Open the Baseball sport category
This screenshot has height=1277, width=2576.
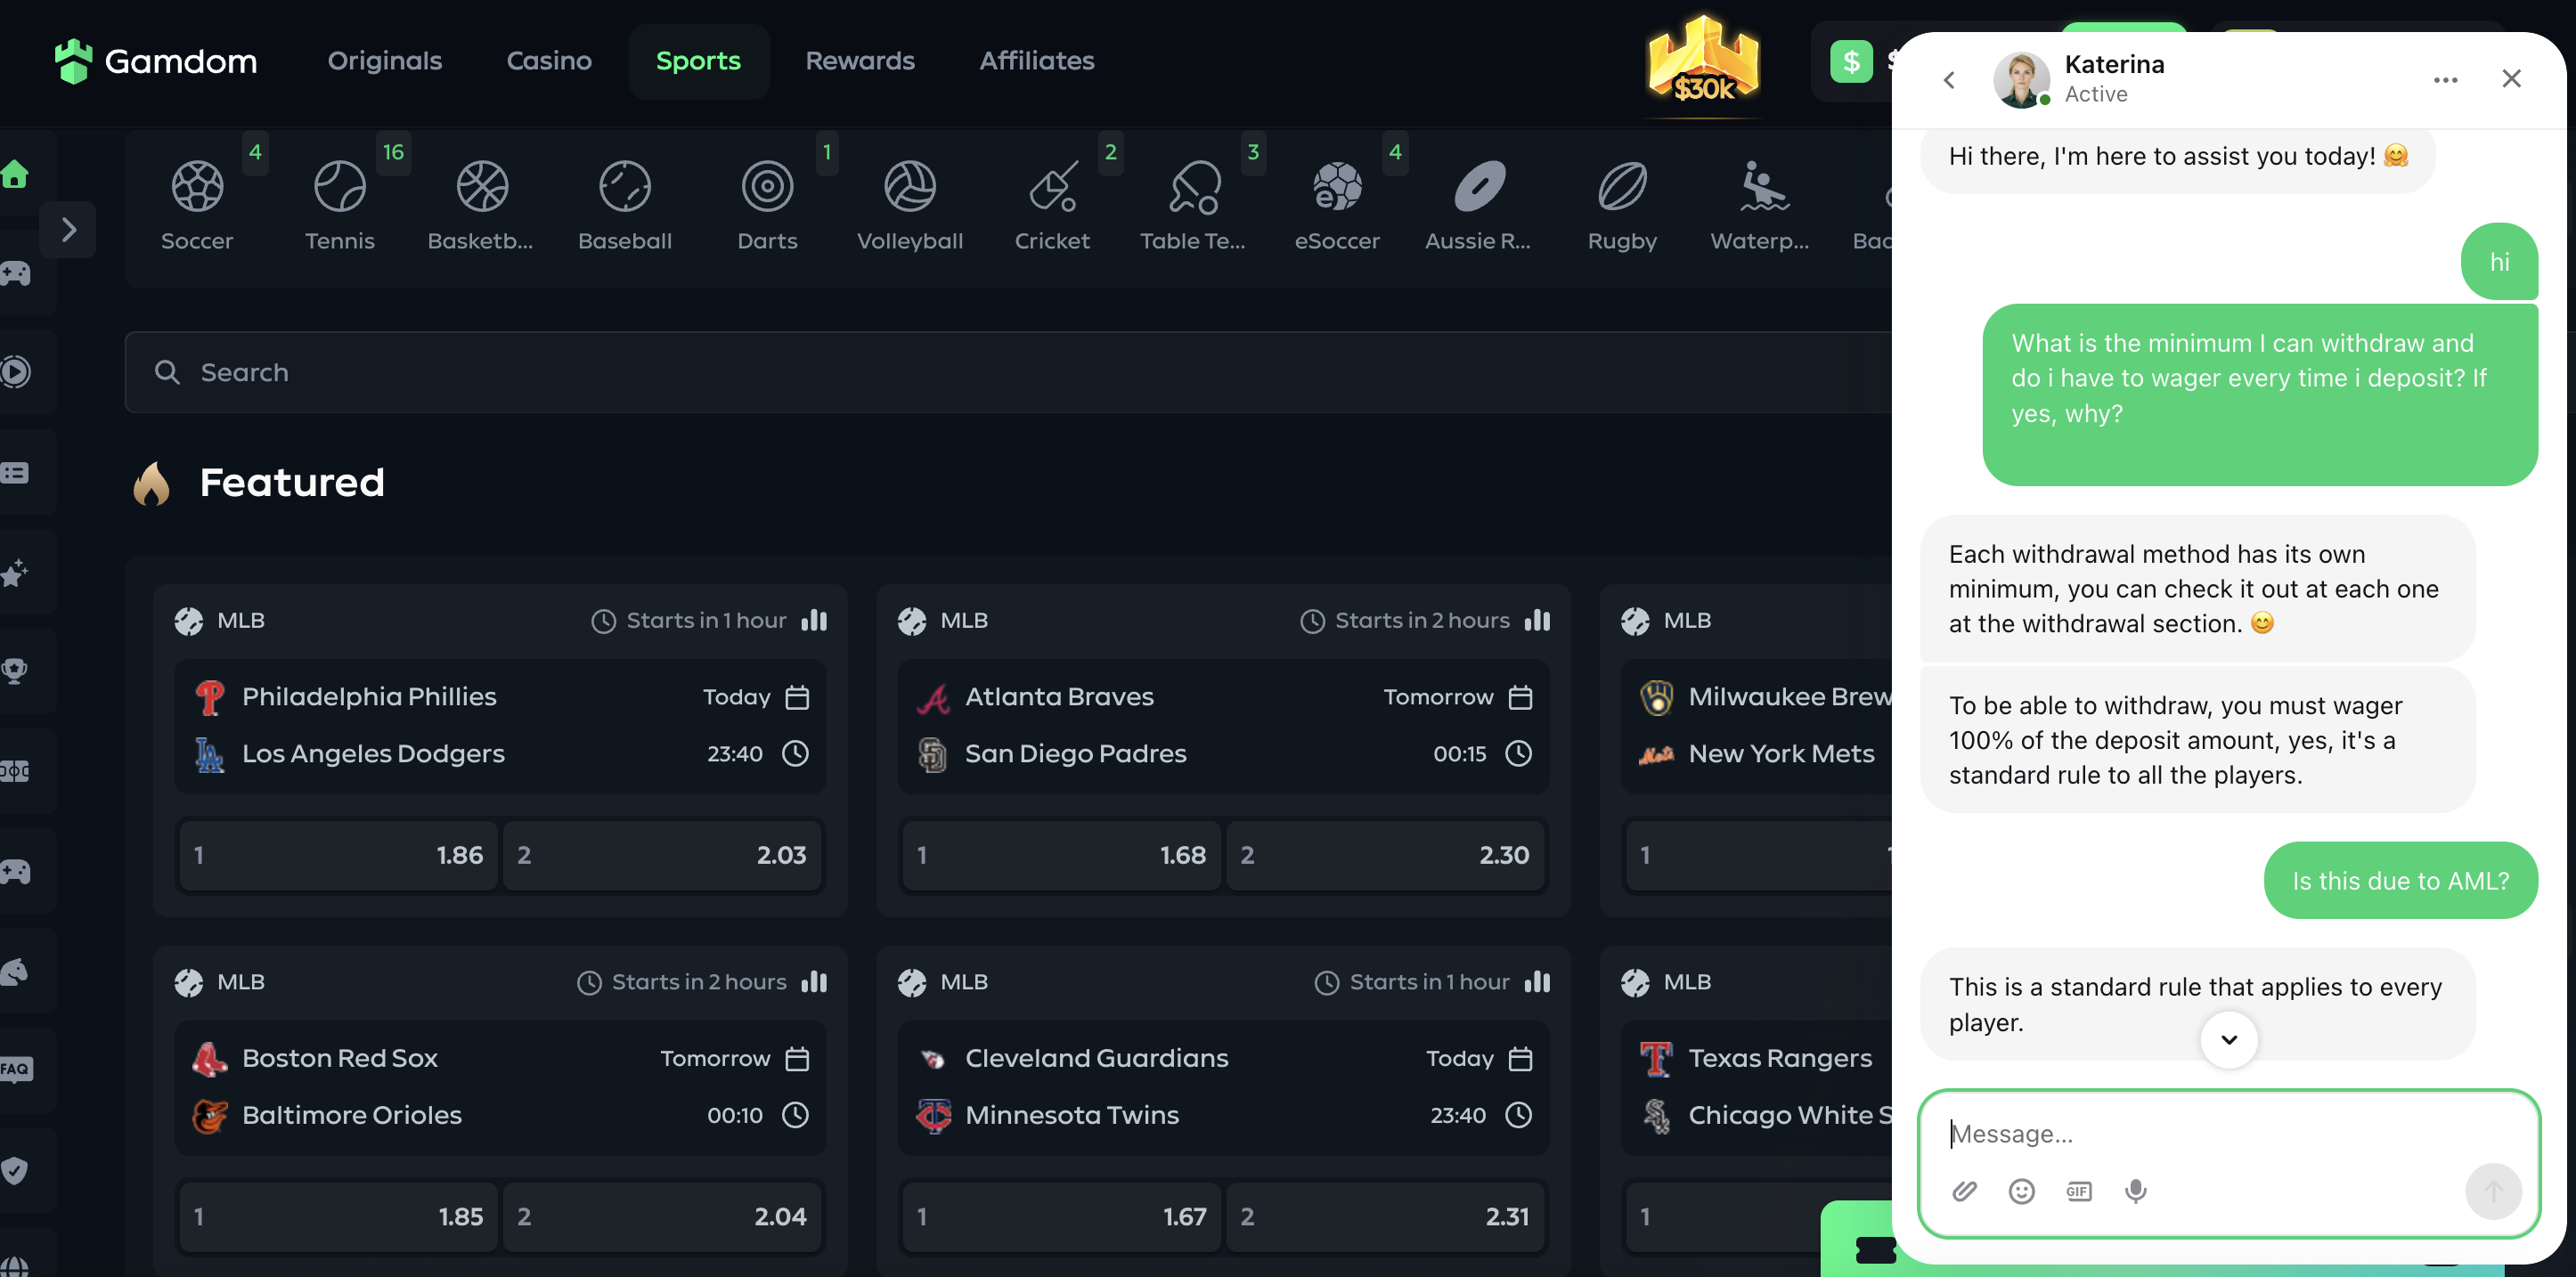pos(625,207)
